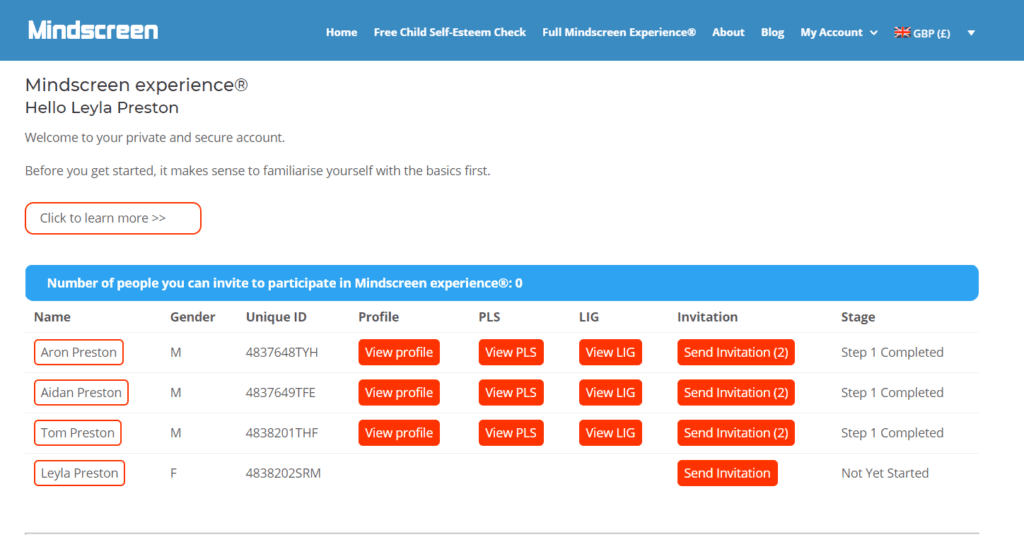Image resolution: width=1024 pixels, height=537 pixels.
Task: Click Aron Preston's gender value M
Action: coord(175,352)
